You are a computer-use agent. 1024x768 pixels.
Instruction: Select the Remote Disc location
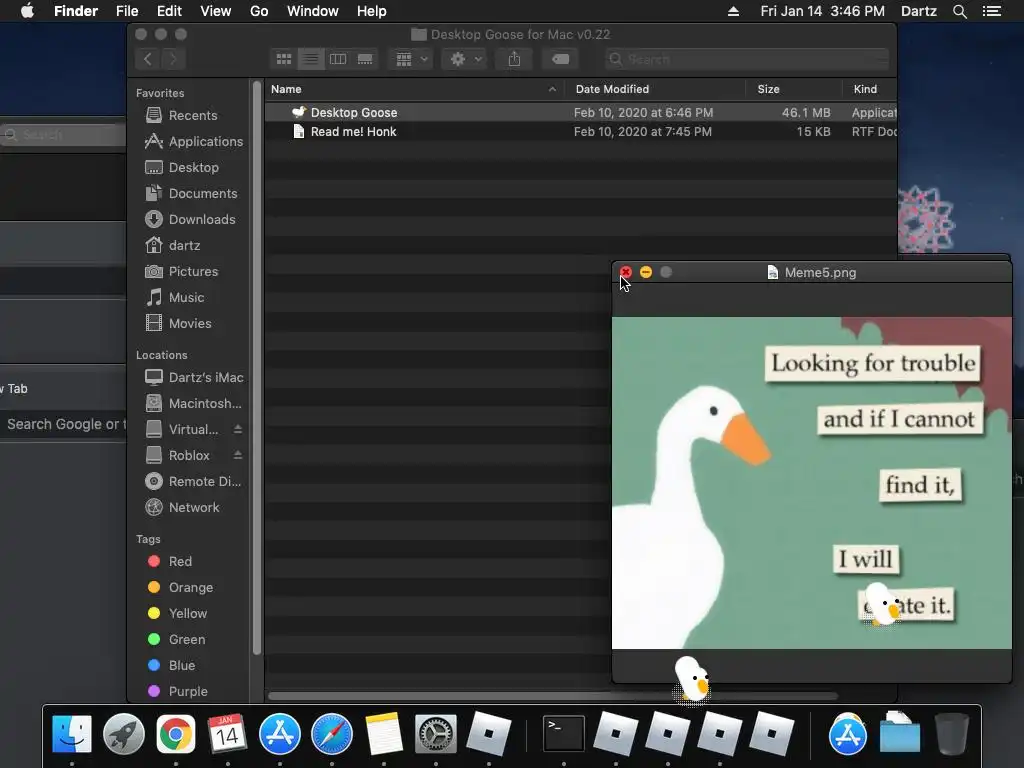(193, 481)
